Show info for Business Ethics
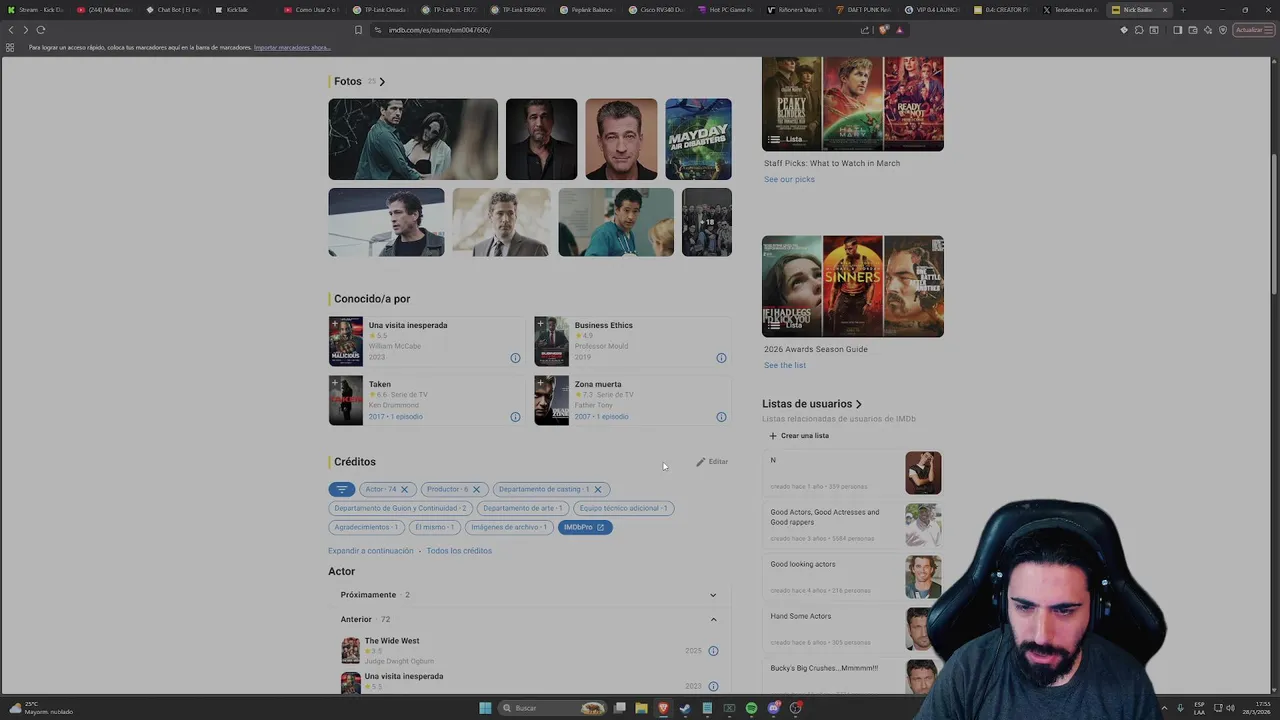This screenshot has height=720, width=1280. (x=721, y=358)
